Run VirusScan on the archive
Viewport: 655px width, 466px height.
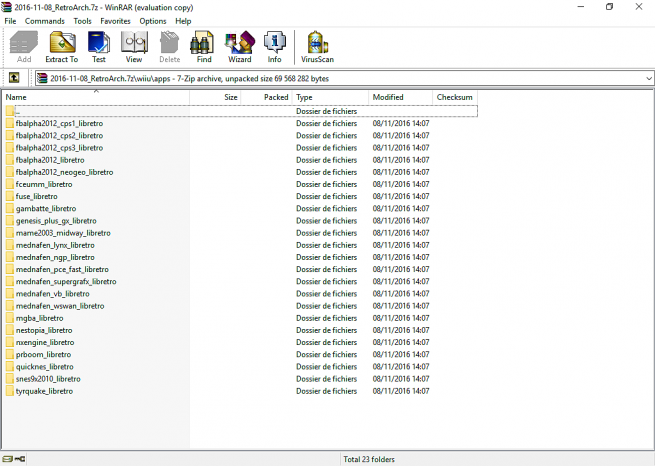[x=317, y=46]
